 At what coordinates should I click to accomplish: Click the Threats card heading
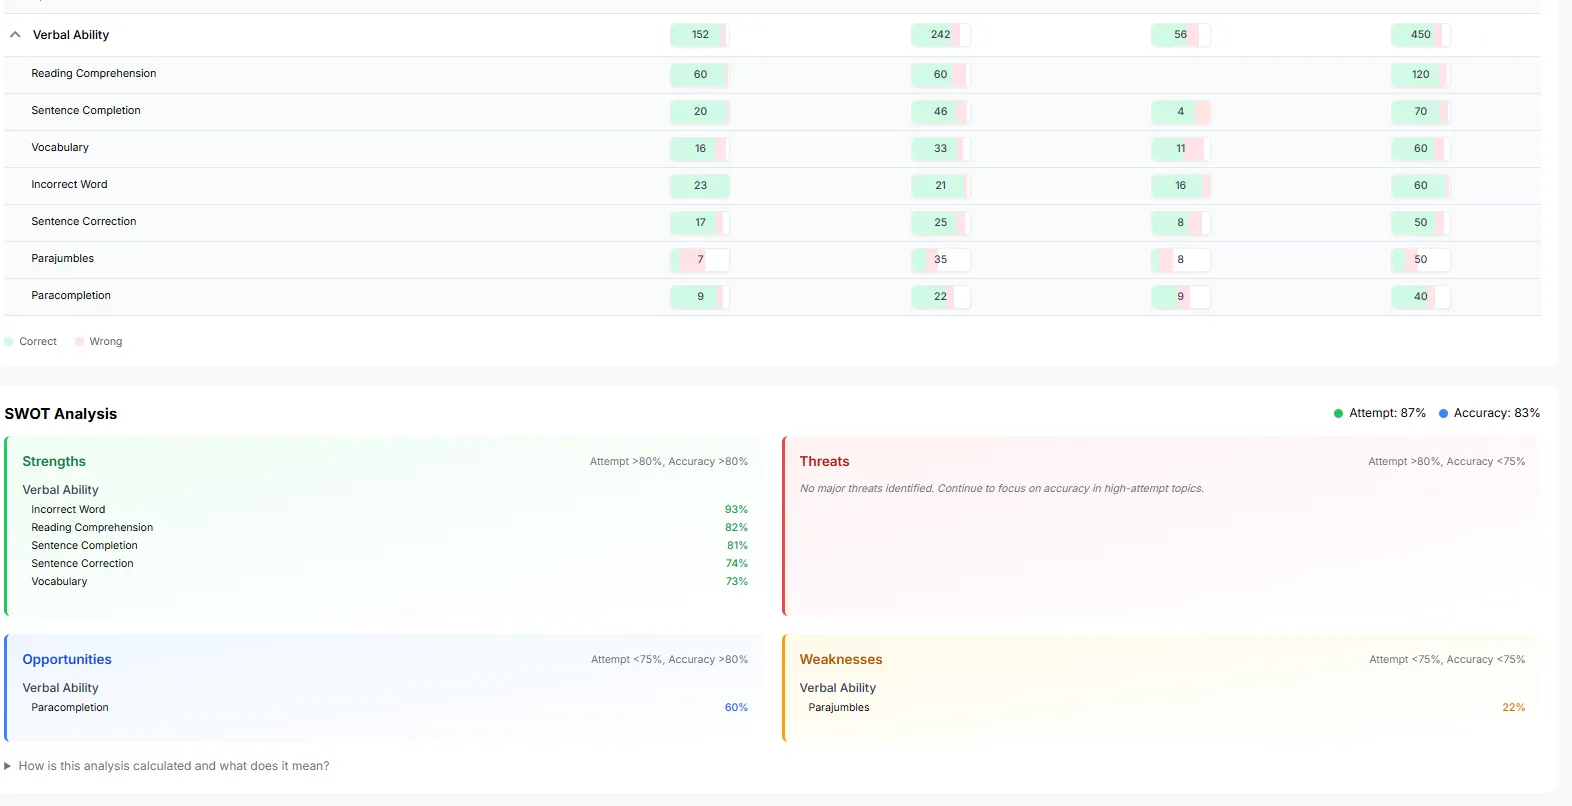pos(824,462)
